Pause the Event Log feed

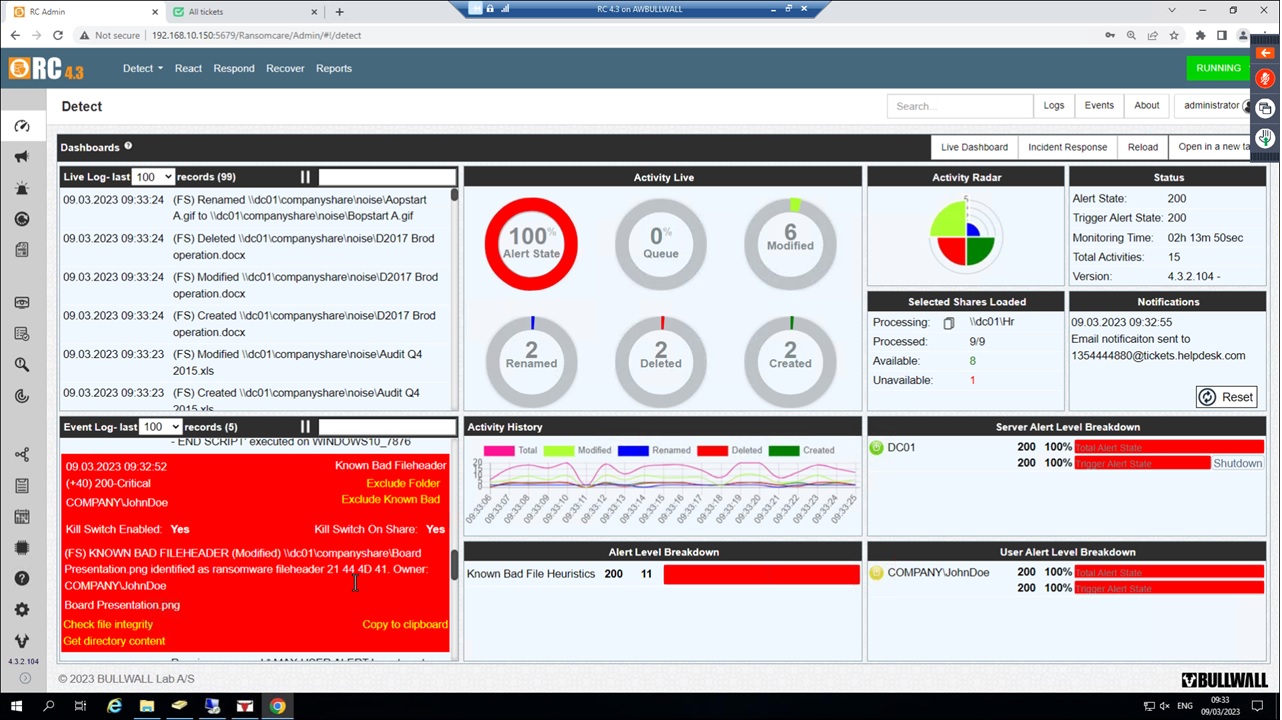coord(305,427)
